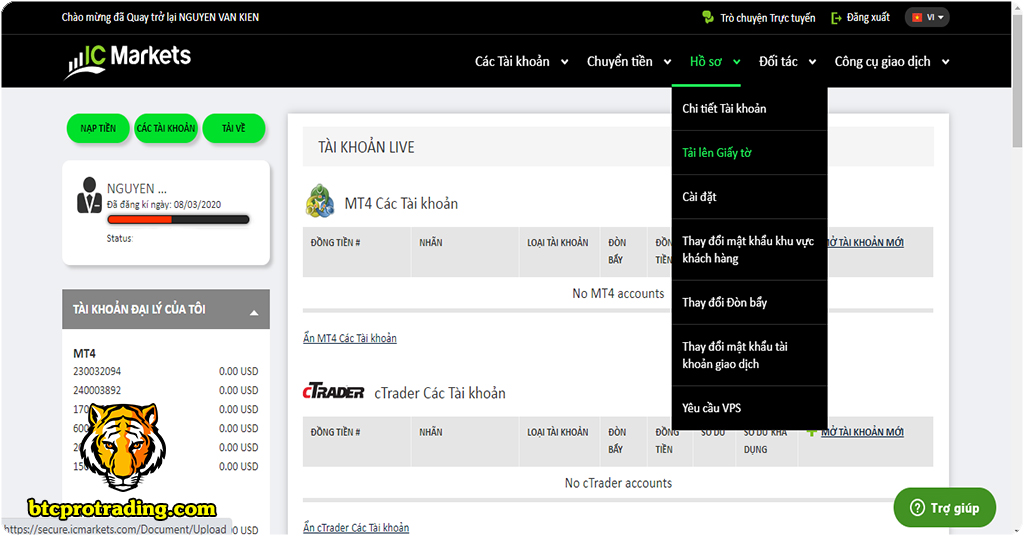The image size is (1024, 536).
Task: Open the VI language selector dropdown
Action: point(927,17)
